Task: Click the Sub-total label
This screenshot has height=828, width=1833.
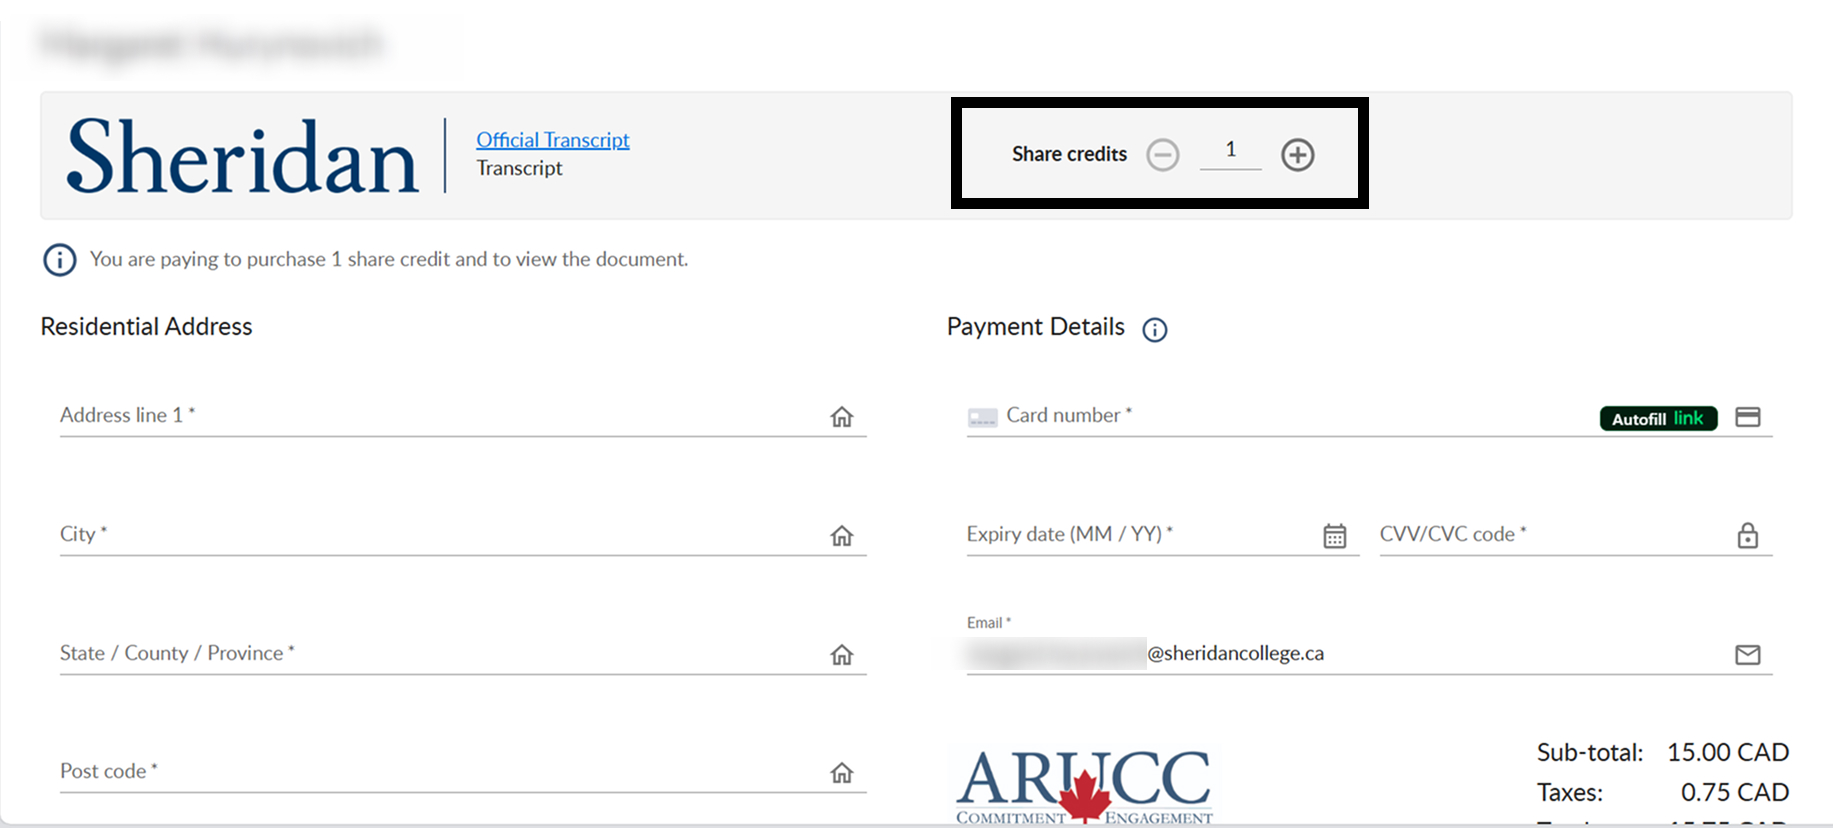Action: point(1590,753)
